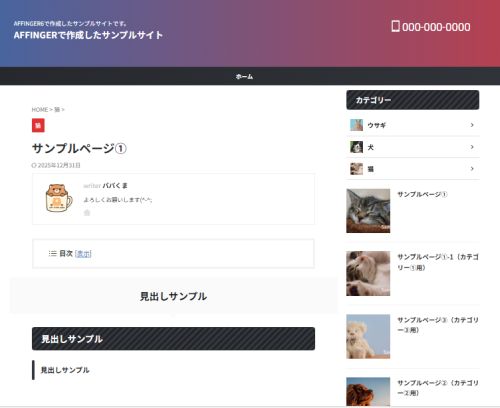Viewport: 500px width, 408px height.
Task: Show the table of contents via 表示 link
Action: tap(83, 254)
